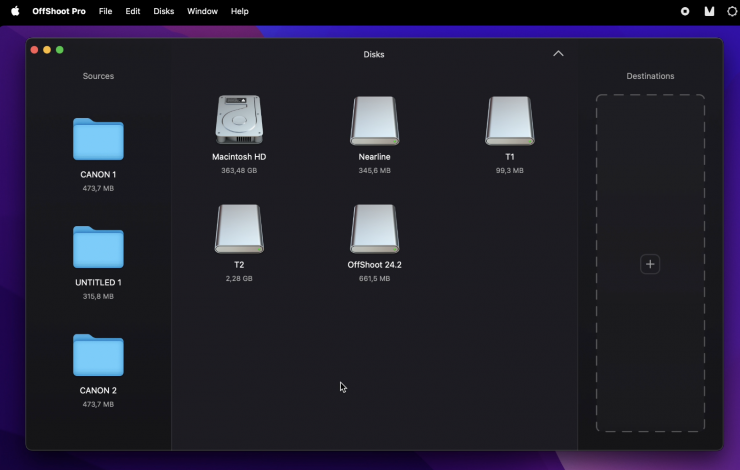
Task: Click the M status icon in menu bar
Action: tap(709, 11)
